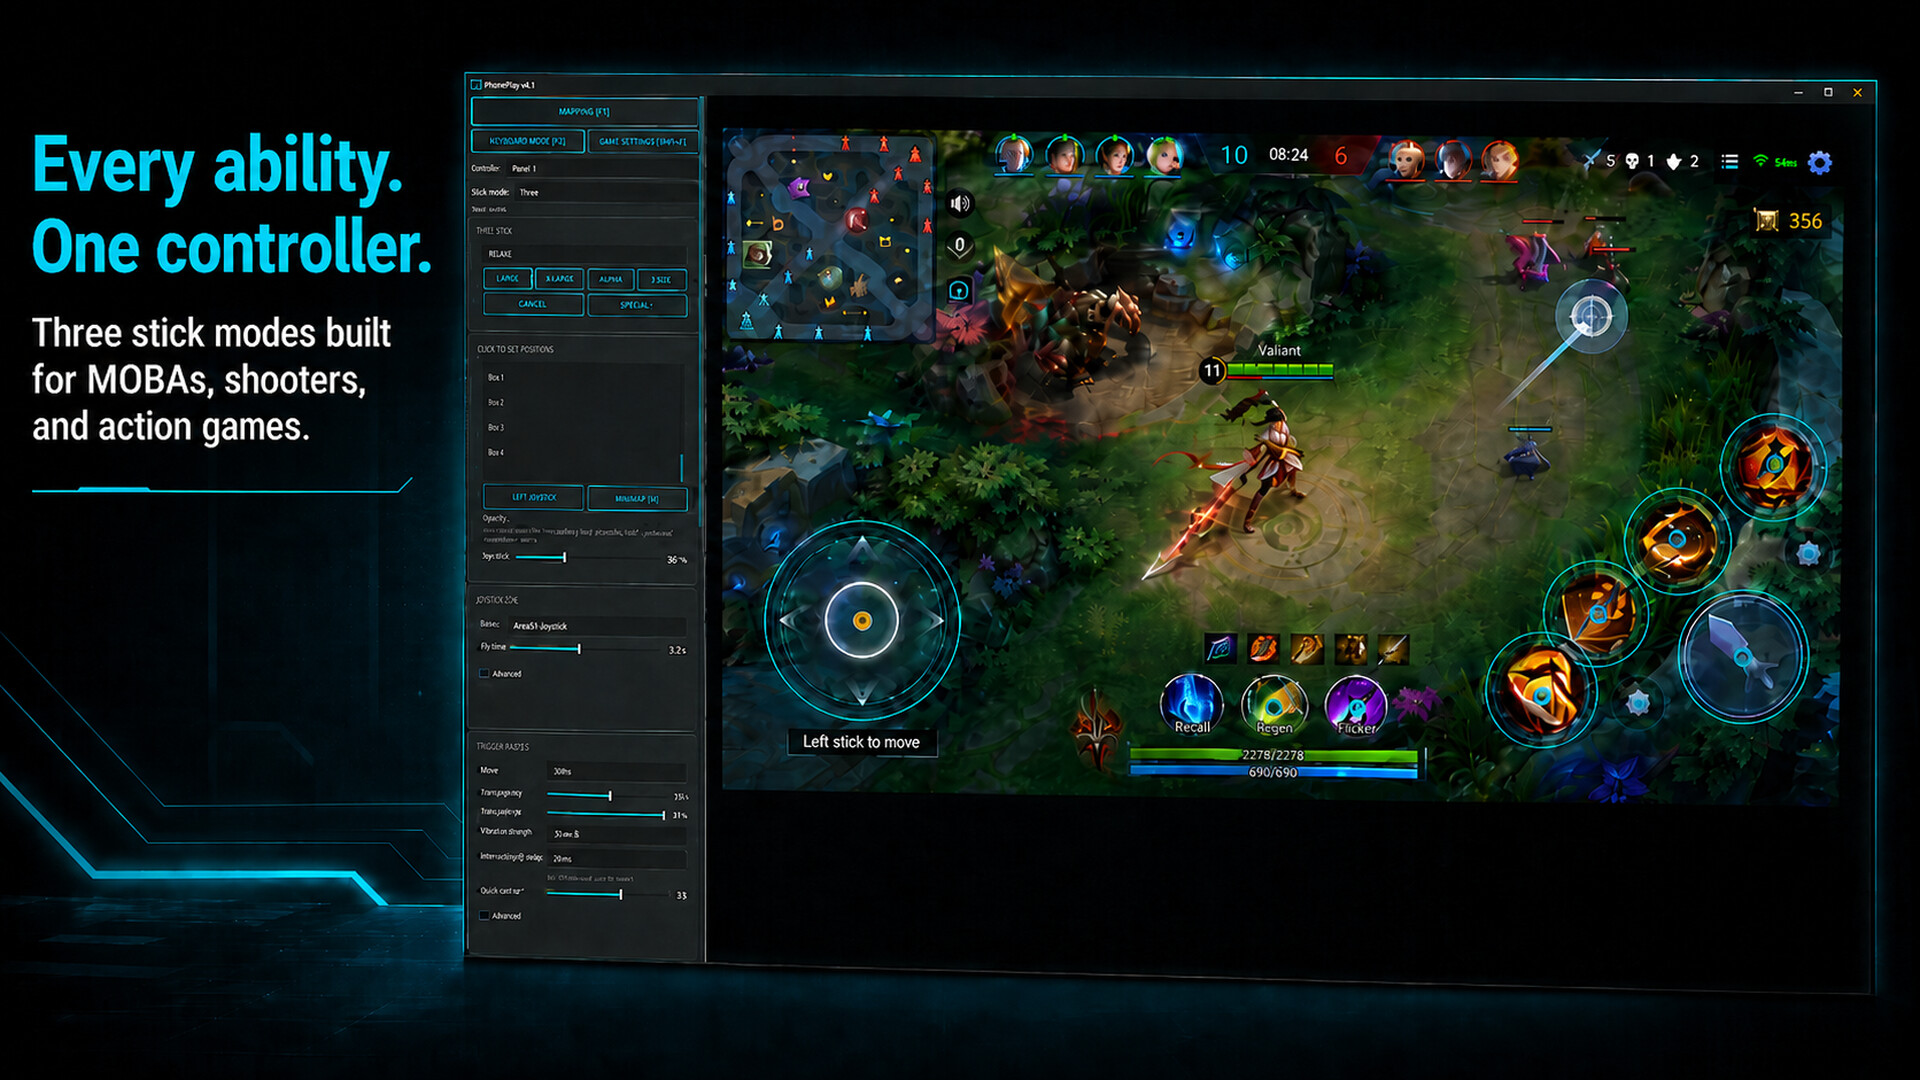Viewport: 1920px width, 1080px height.
Task: Click the first equipment item slot above Recall
Action: (1220, 650)
